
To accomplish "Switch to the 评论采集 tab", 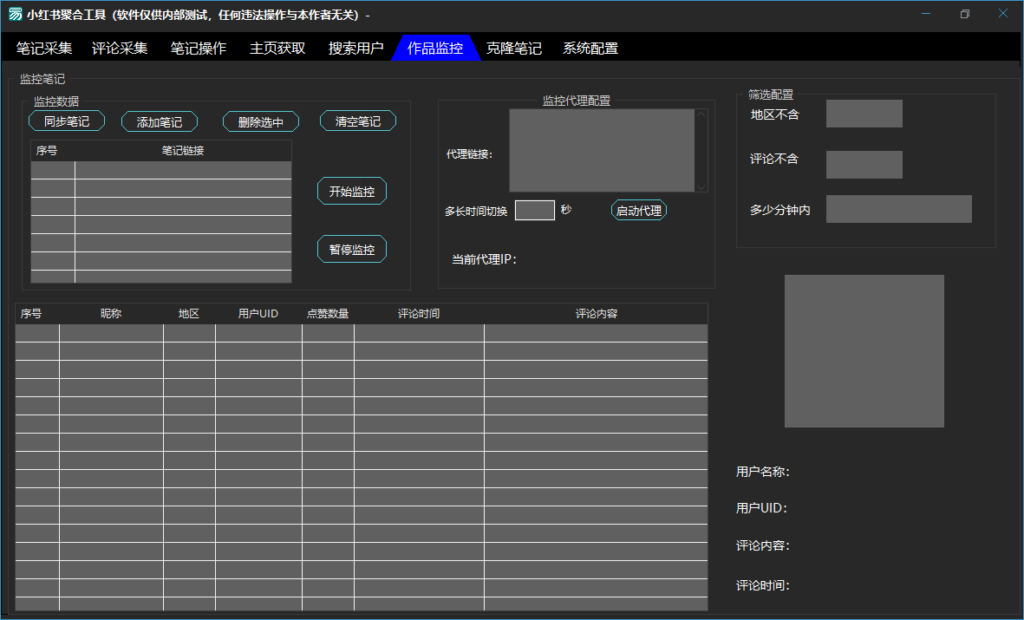I will [x=120, y=48].
